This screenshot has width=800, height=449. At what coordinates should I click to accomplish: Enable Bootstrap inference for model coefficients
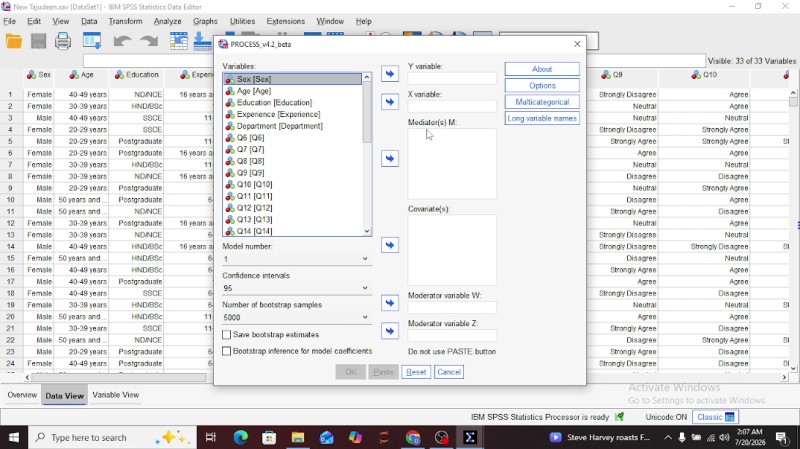pos(227,351)
